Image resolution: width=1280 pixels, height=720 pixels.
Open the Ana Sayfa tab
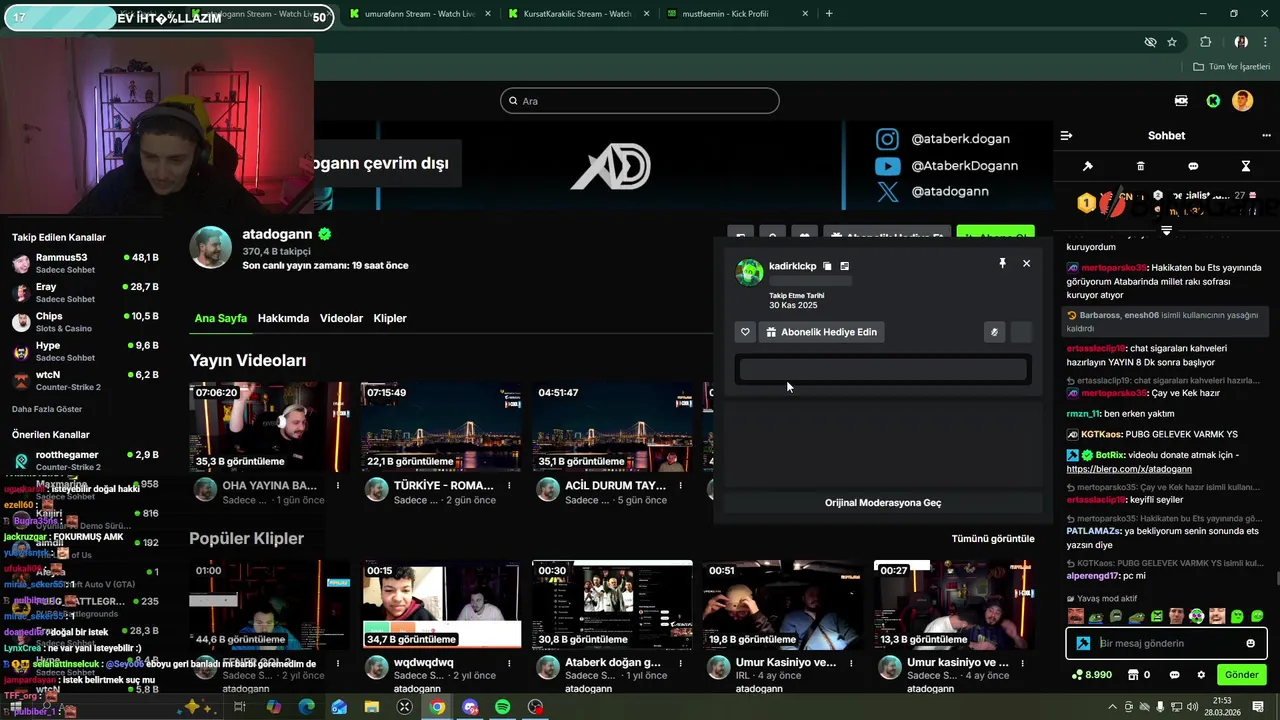220,318
